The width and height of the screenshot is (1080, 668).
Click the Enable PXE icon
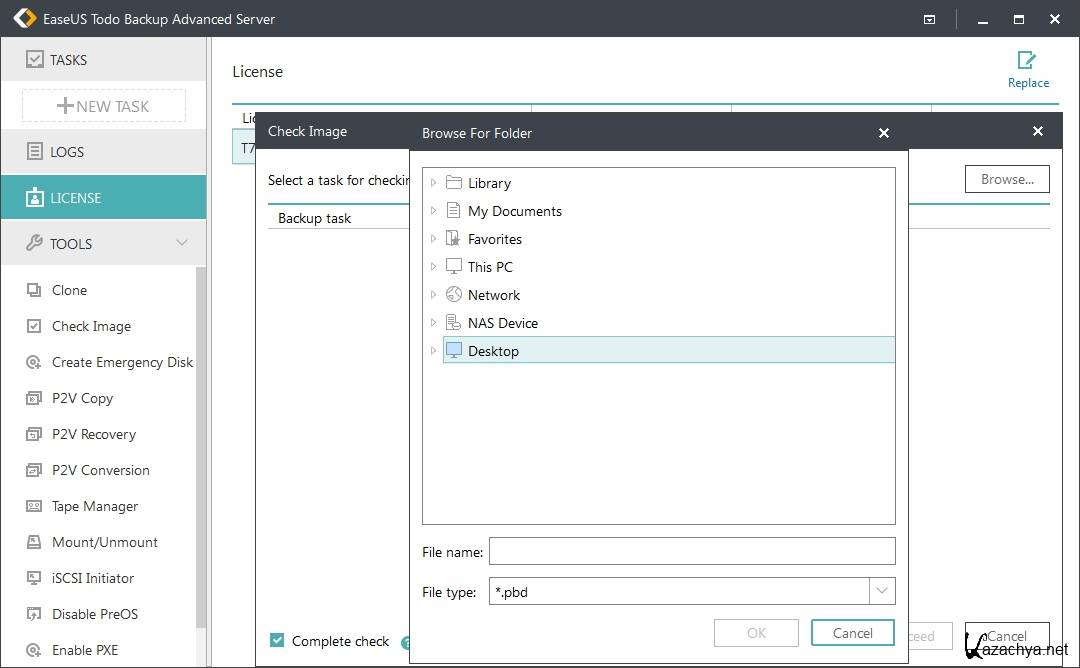pyautogui.click(x=34, y=650)
